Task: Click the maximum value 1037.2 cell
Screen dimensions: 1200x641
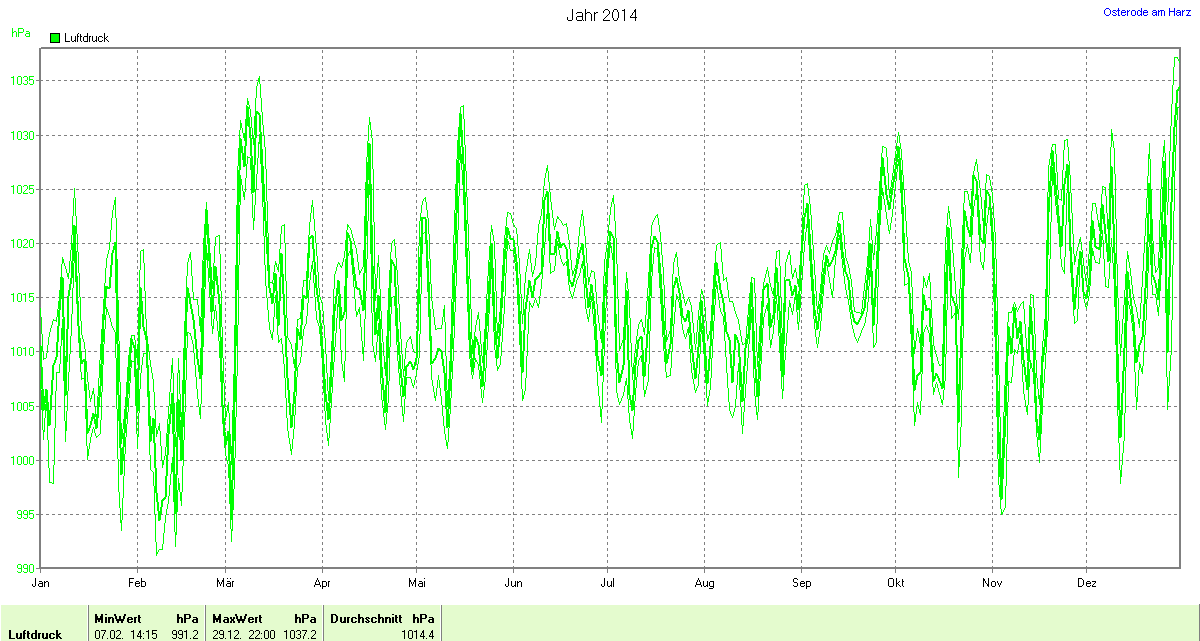Action: click(300, 634)
